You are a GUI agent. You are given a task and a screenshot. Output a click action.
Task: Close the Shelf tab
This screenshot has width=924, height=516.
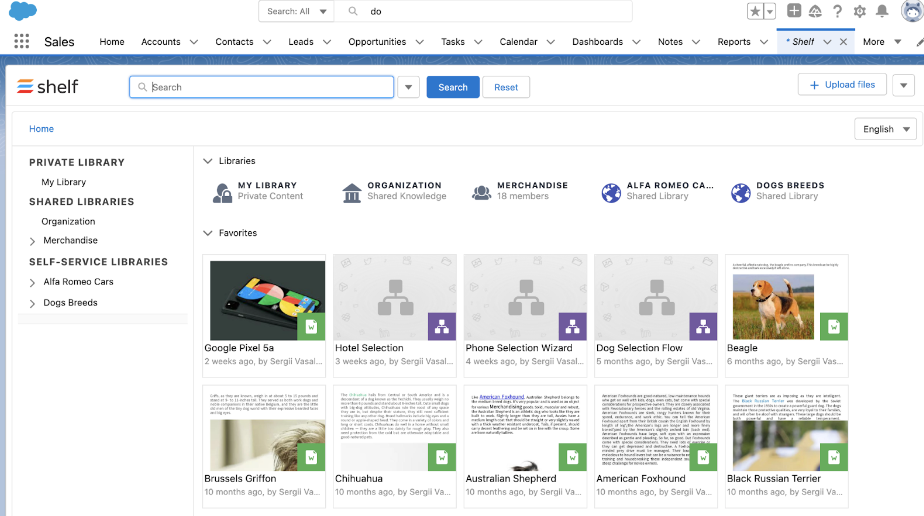pos(843,42)
